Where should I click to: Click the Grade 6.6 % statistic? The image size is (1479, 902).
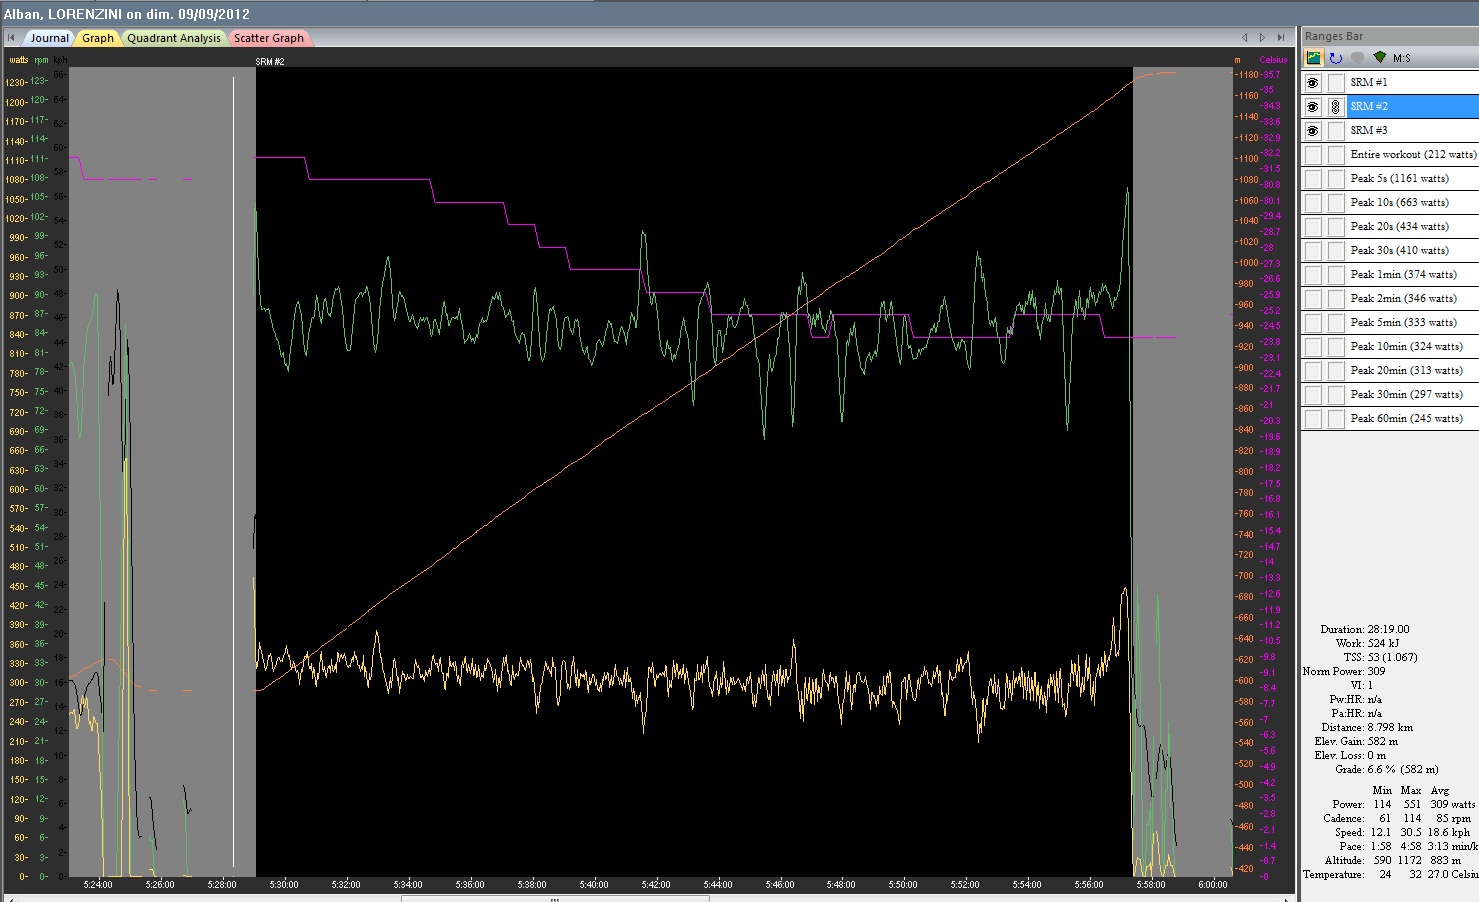pyautogui.click(x=1387, y=770)
